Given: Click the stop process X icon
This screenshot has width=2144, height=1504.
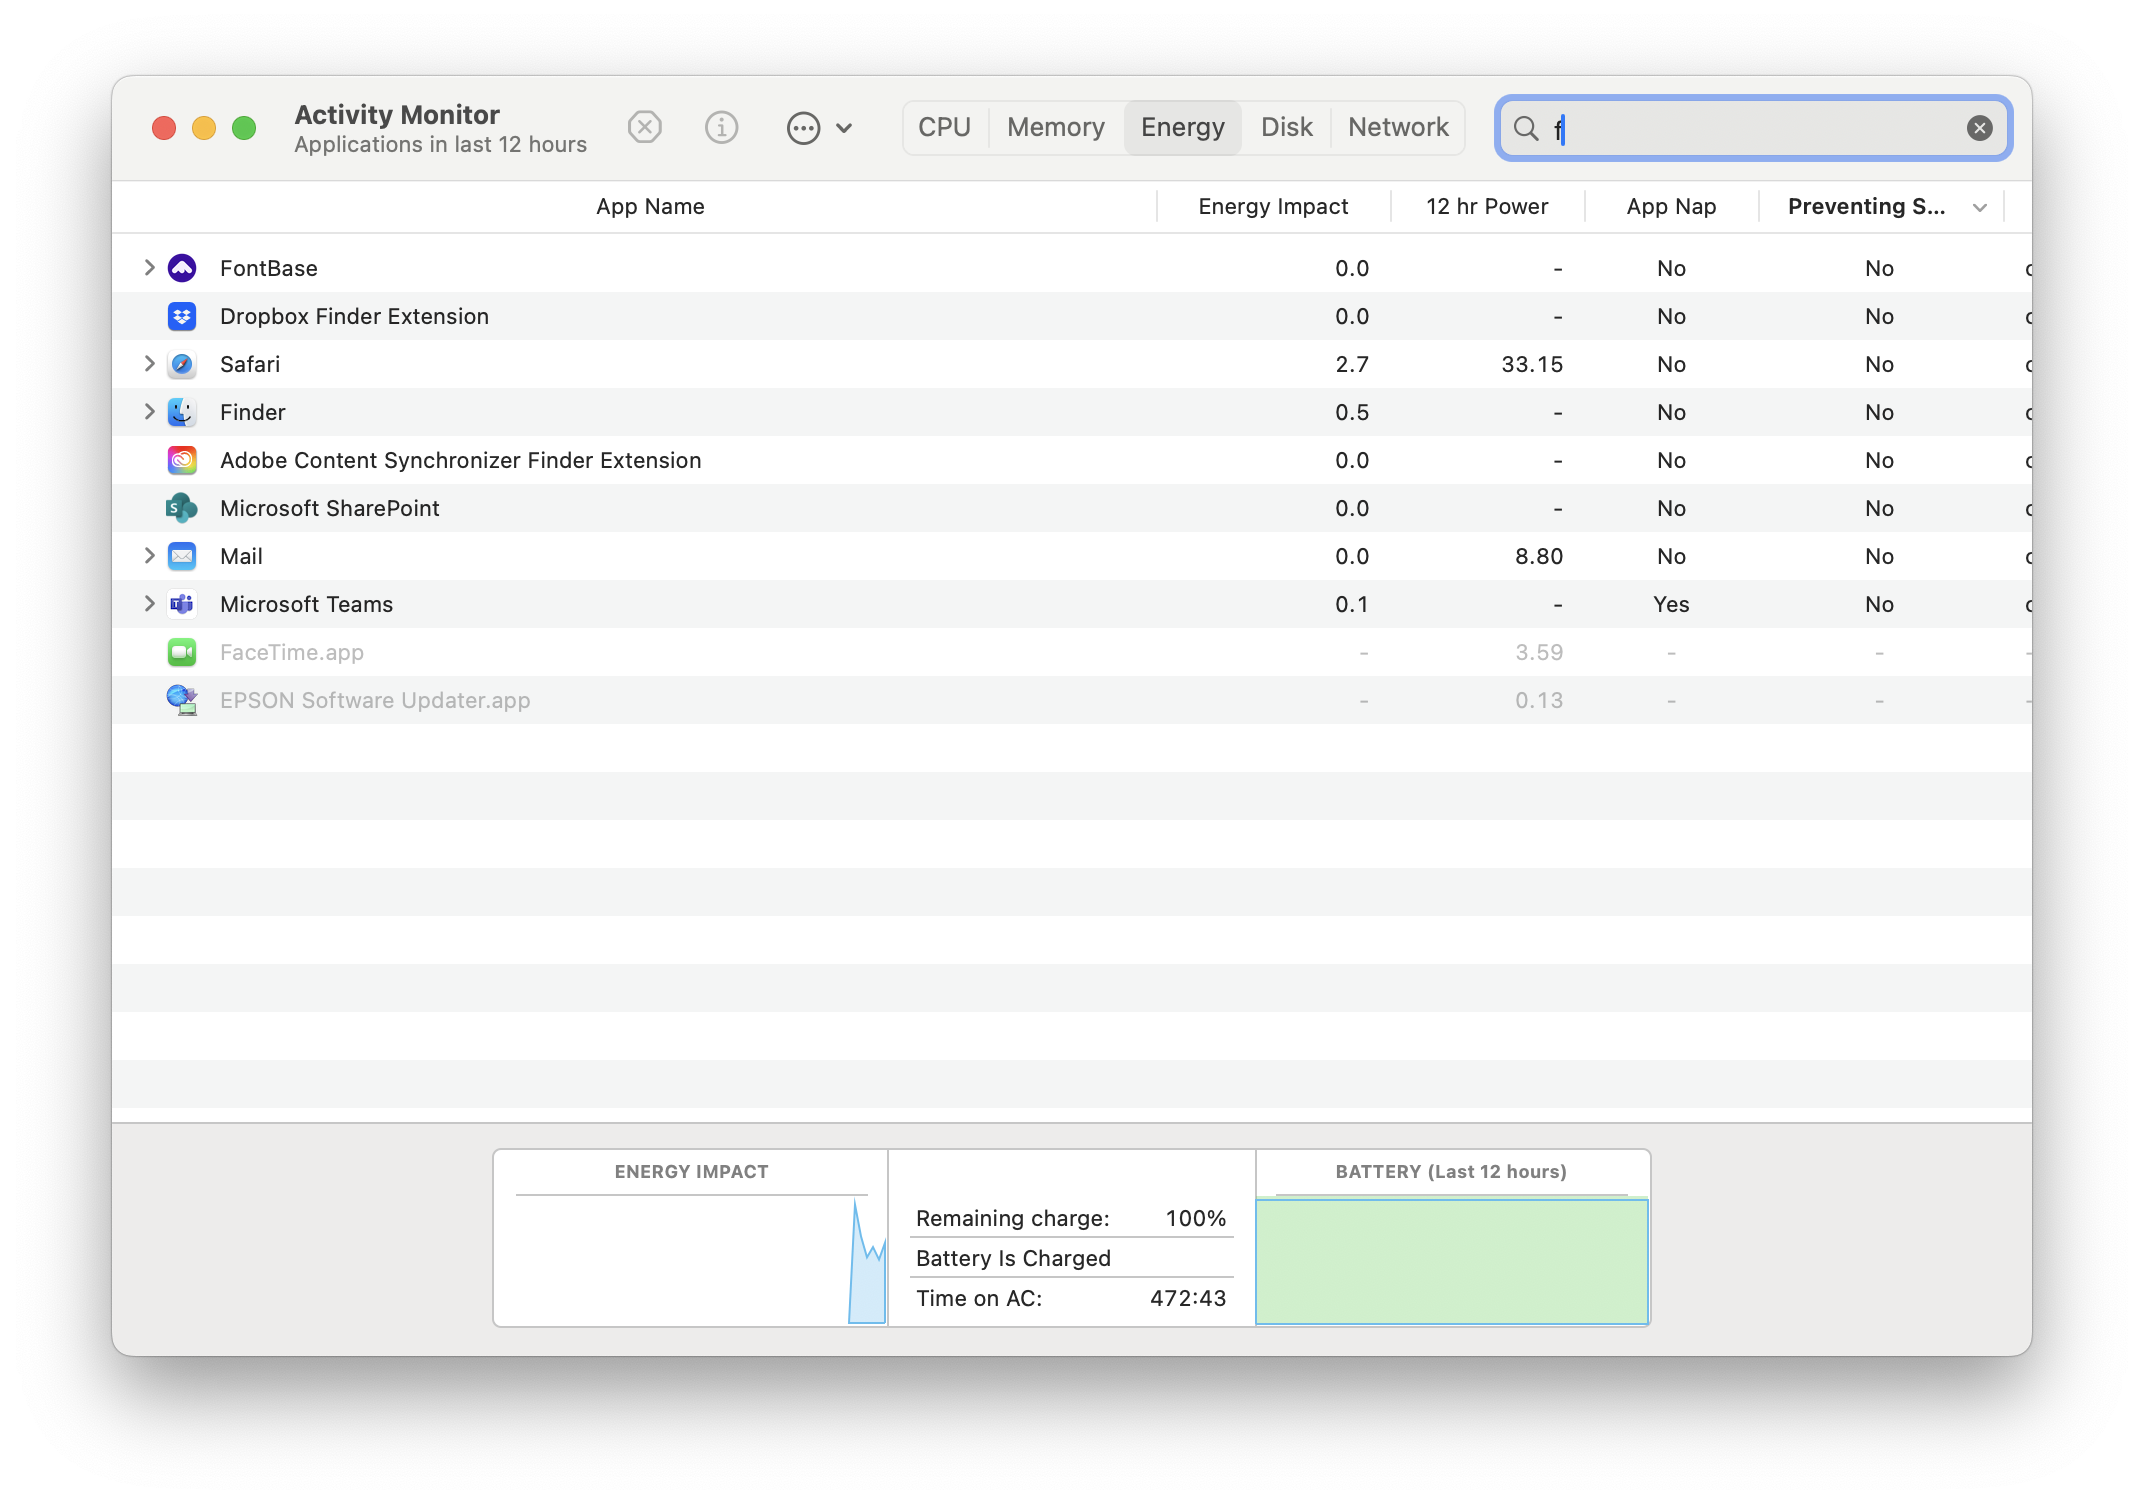Looking at the screenshot, I should click(x=644, y=128).
